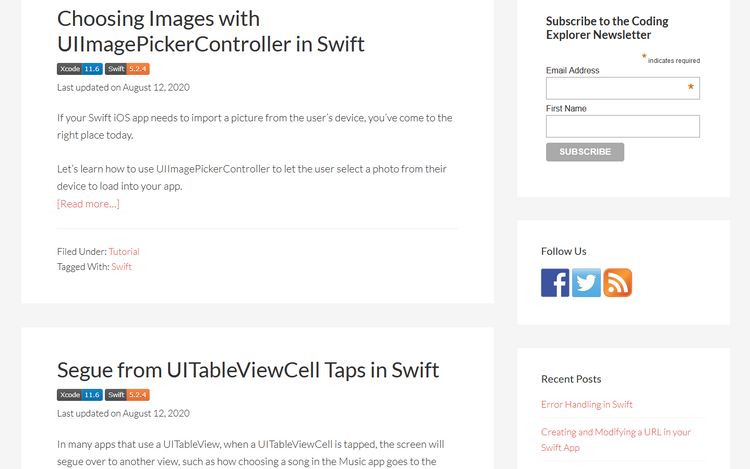The height and width of the screenshot is (469, 750).
Task: Click Swift 5.2.4 badge under UIImagePickerController post
Action: [x=127, y=69]
